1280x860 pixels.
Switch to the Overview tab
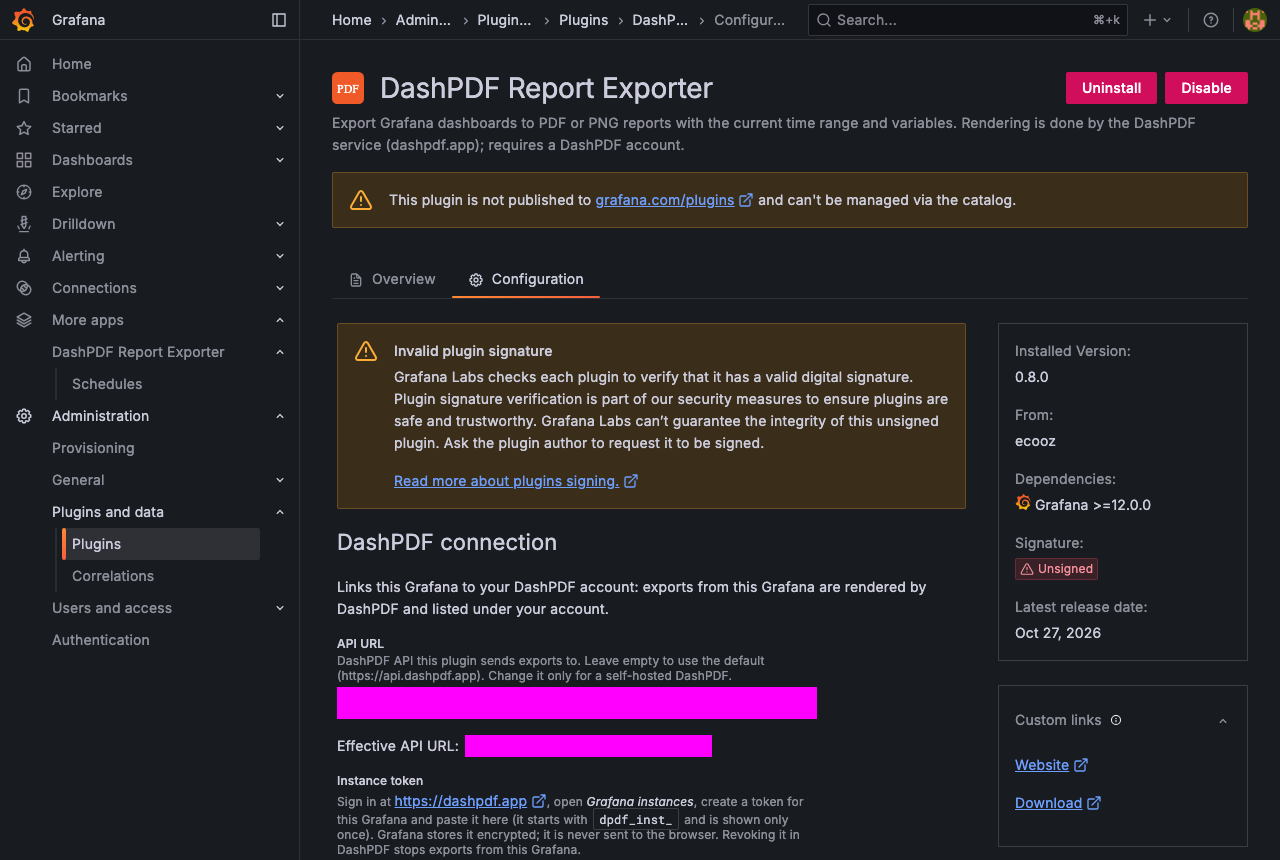click(x=392, y=279)
